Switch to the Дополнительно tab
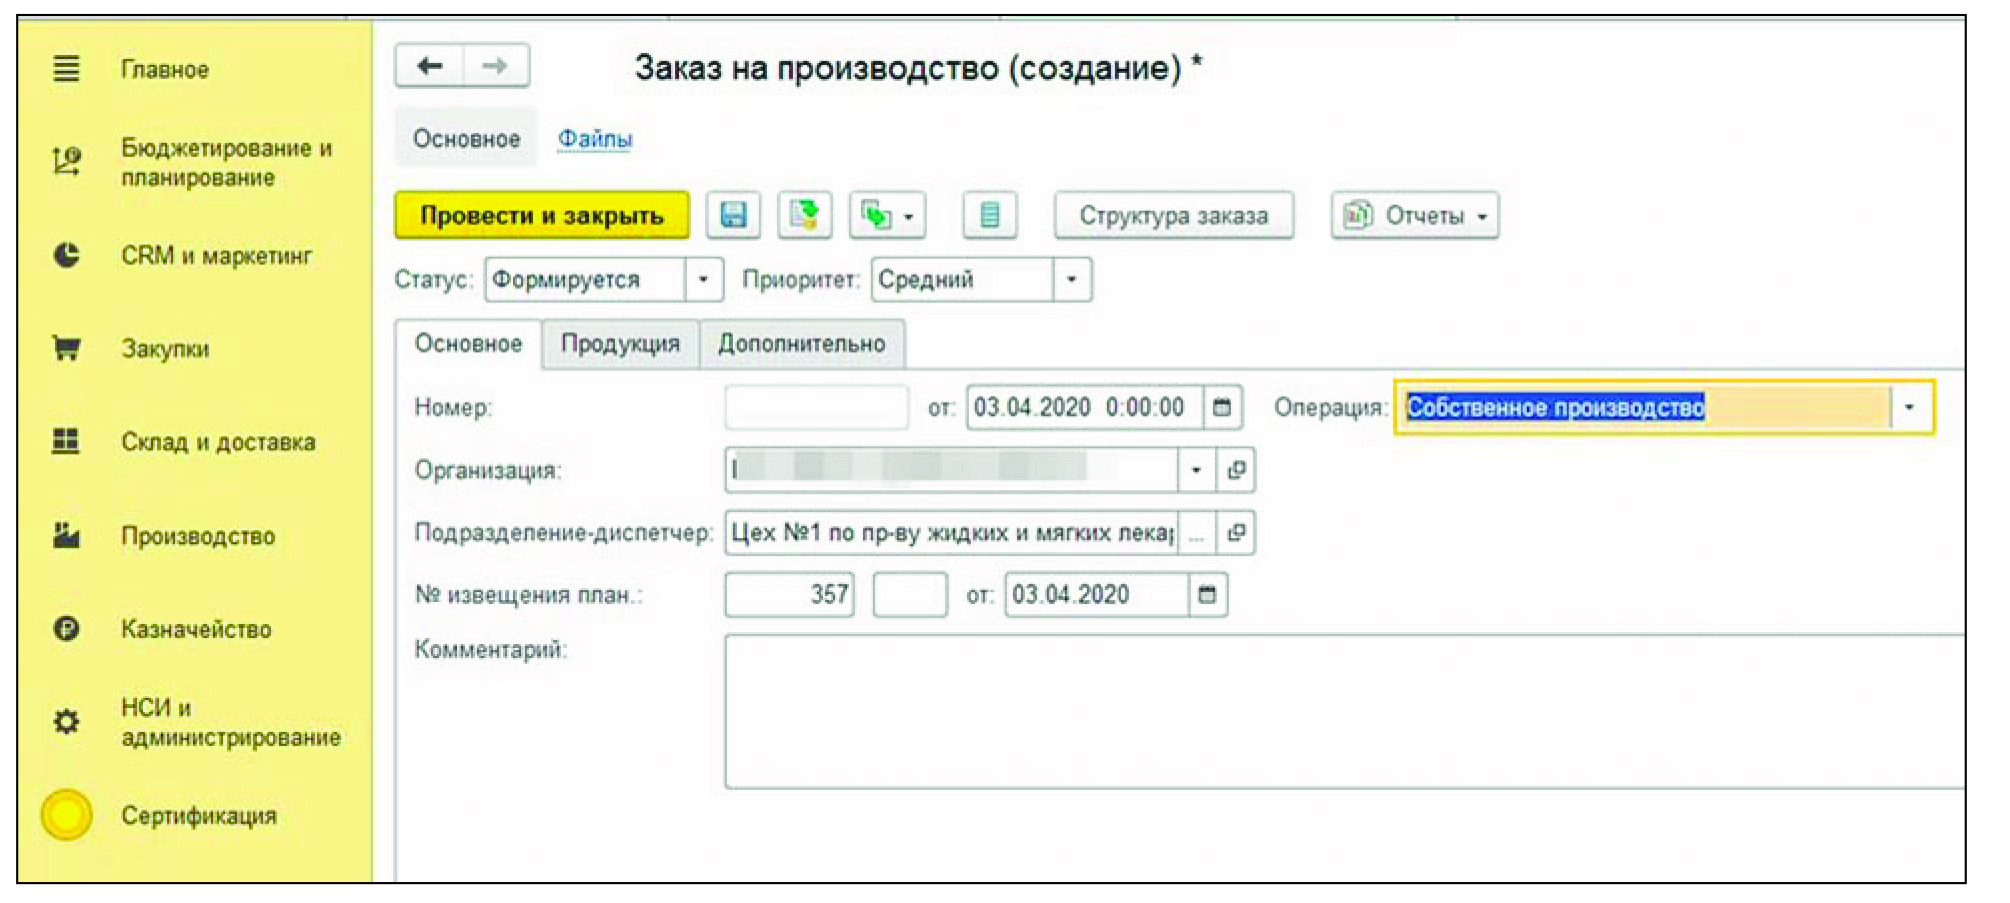 (801, 344)
